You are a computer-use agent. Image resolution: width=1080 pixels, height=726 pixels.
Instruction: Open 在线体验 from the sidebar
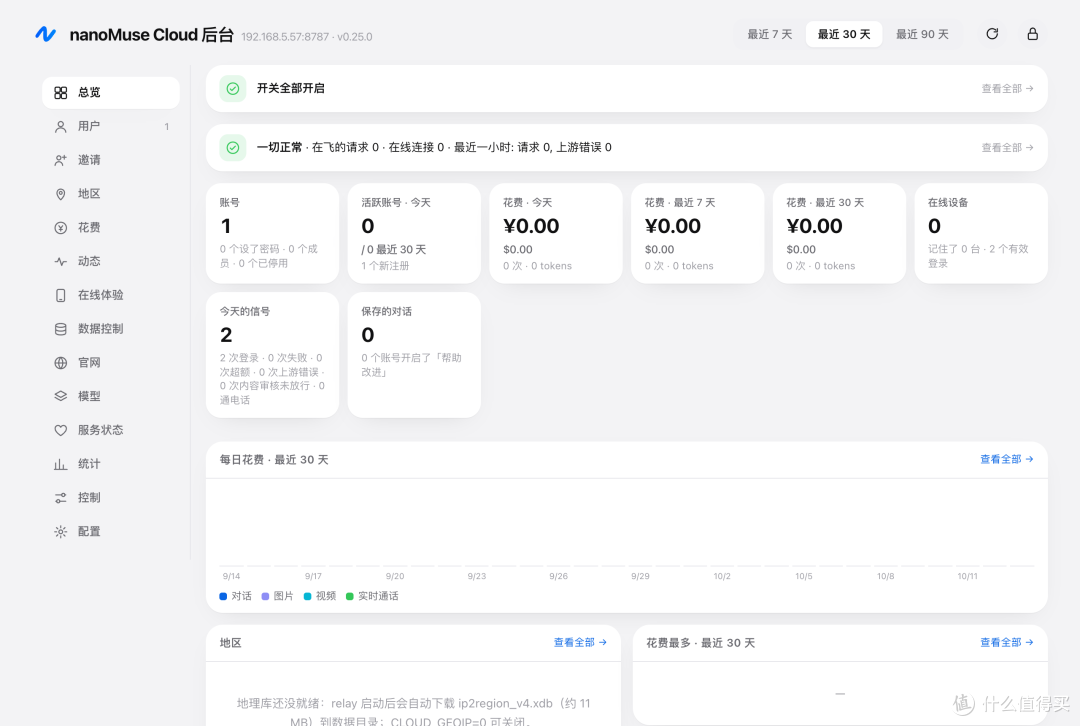point(111,295)
